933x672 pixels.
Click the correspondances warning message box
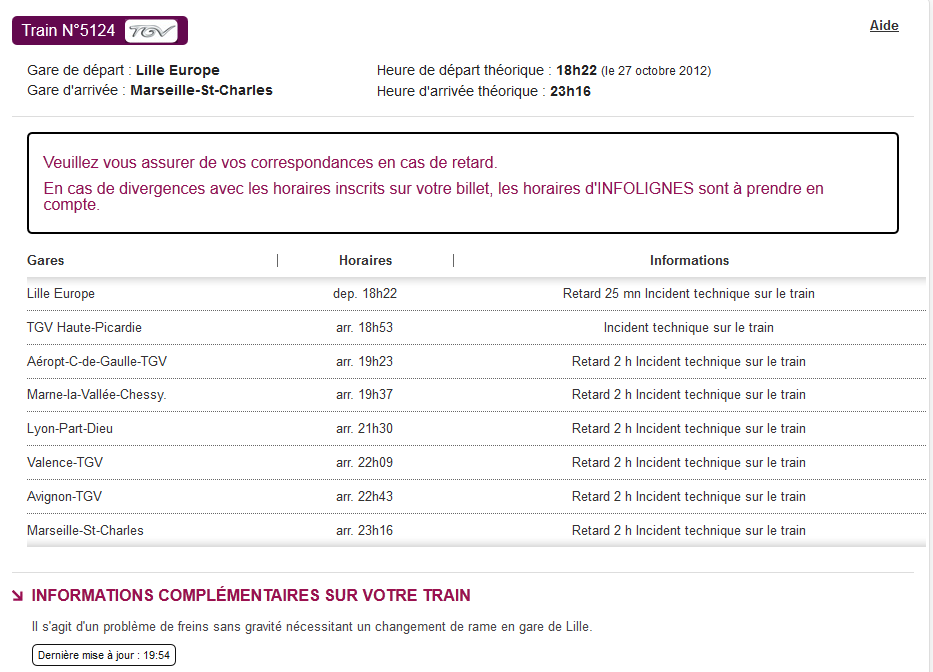point(462,183)
